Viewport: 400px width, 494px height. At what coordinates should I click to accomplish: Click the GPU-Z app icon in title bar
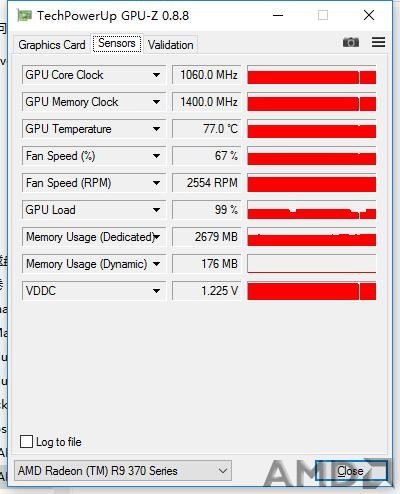pyautogui.click(x=25, y=15)
